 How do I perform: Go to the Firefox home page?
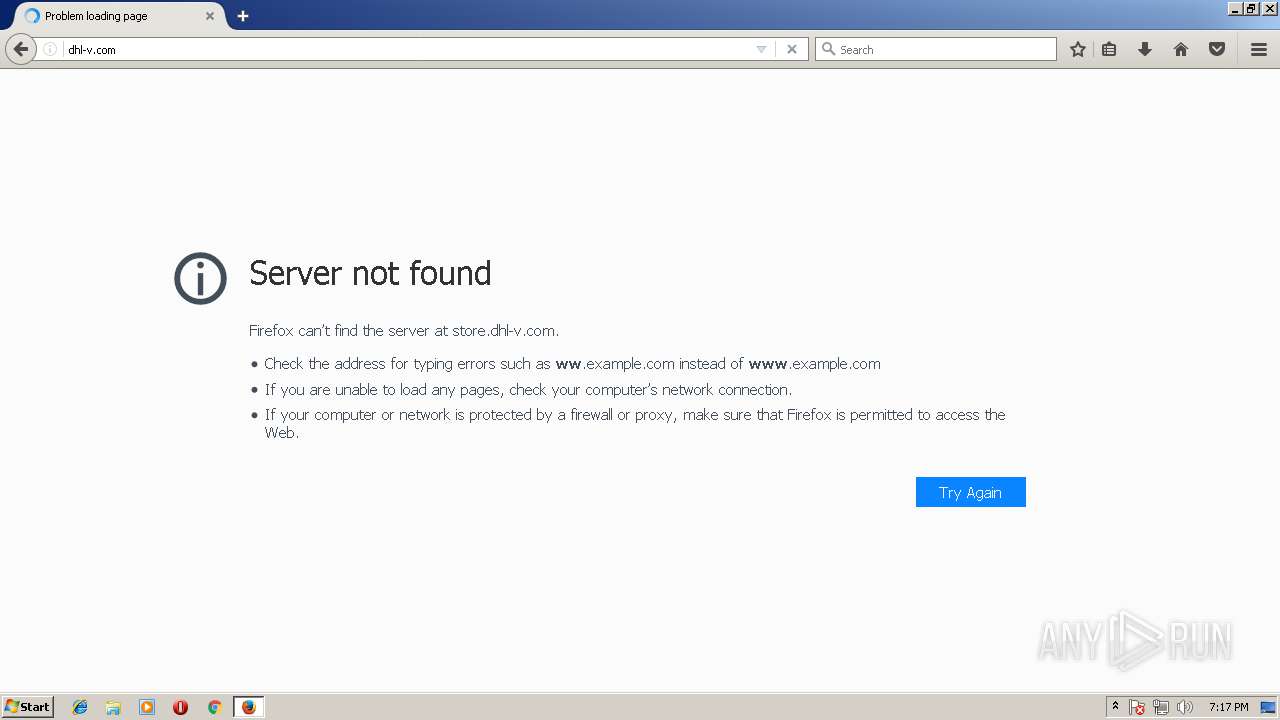tap(1181, 49)
